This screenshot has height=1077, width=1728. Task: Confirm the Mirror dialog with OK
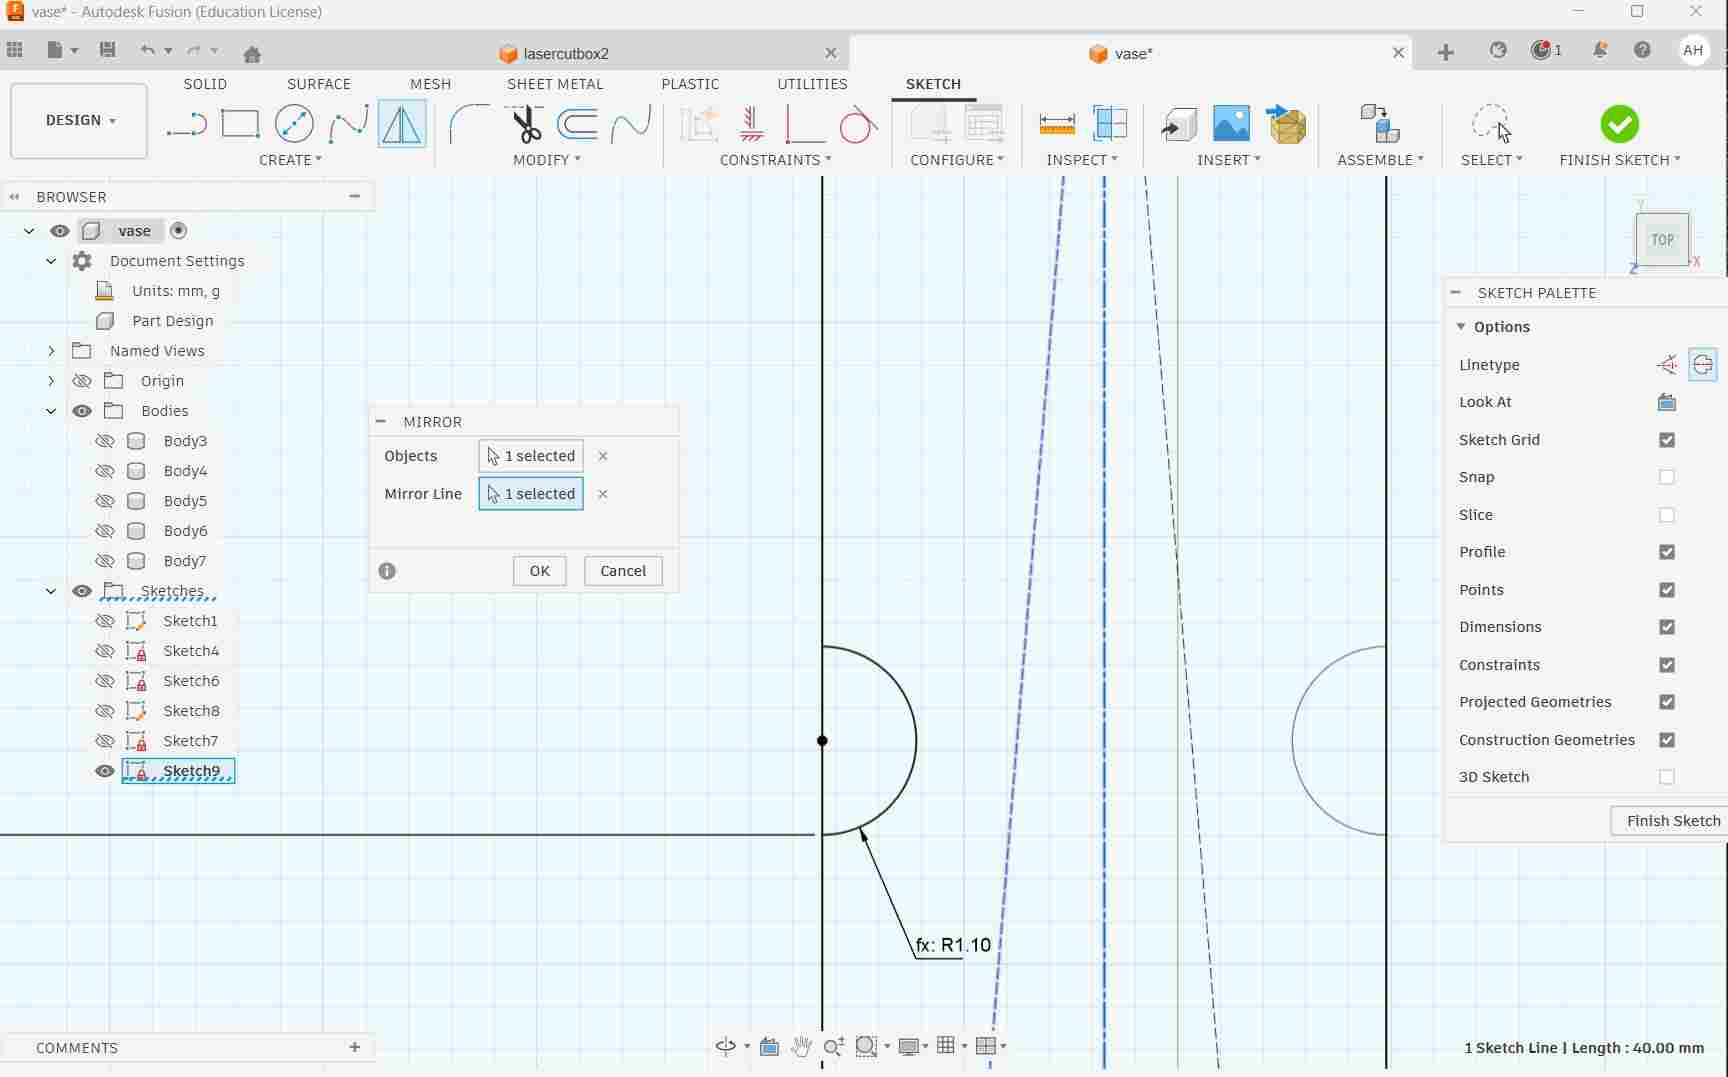click(539, 571)
